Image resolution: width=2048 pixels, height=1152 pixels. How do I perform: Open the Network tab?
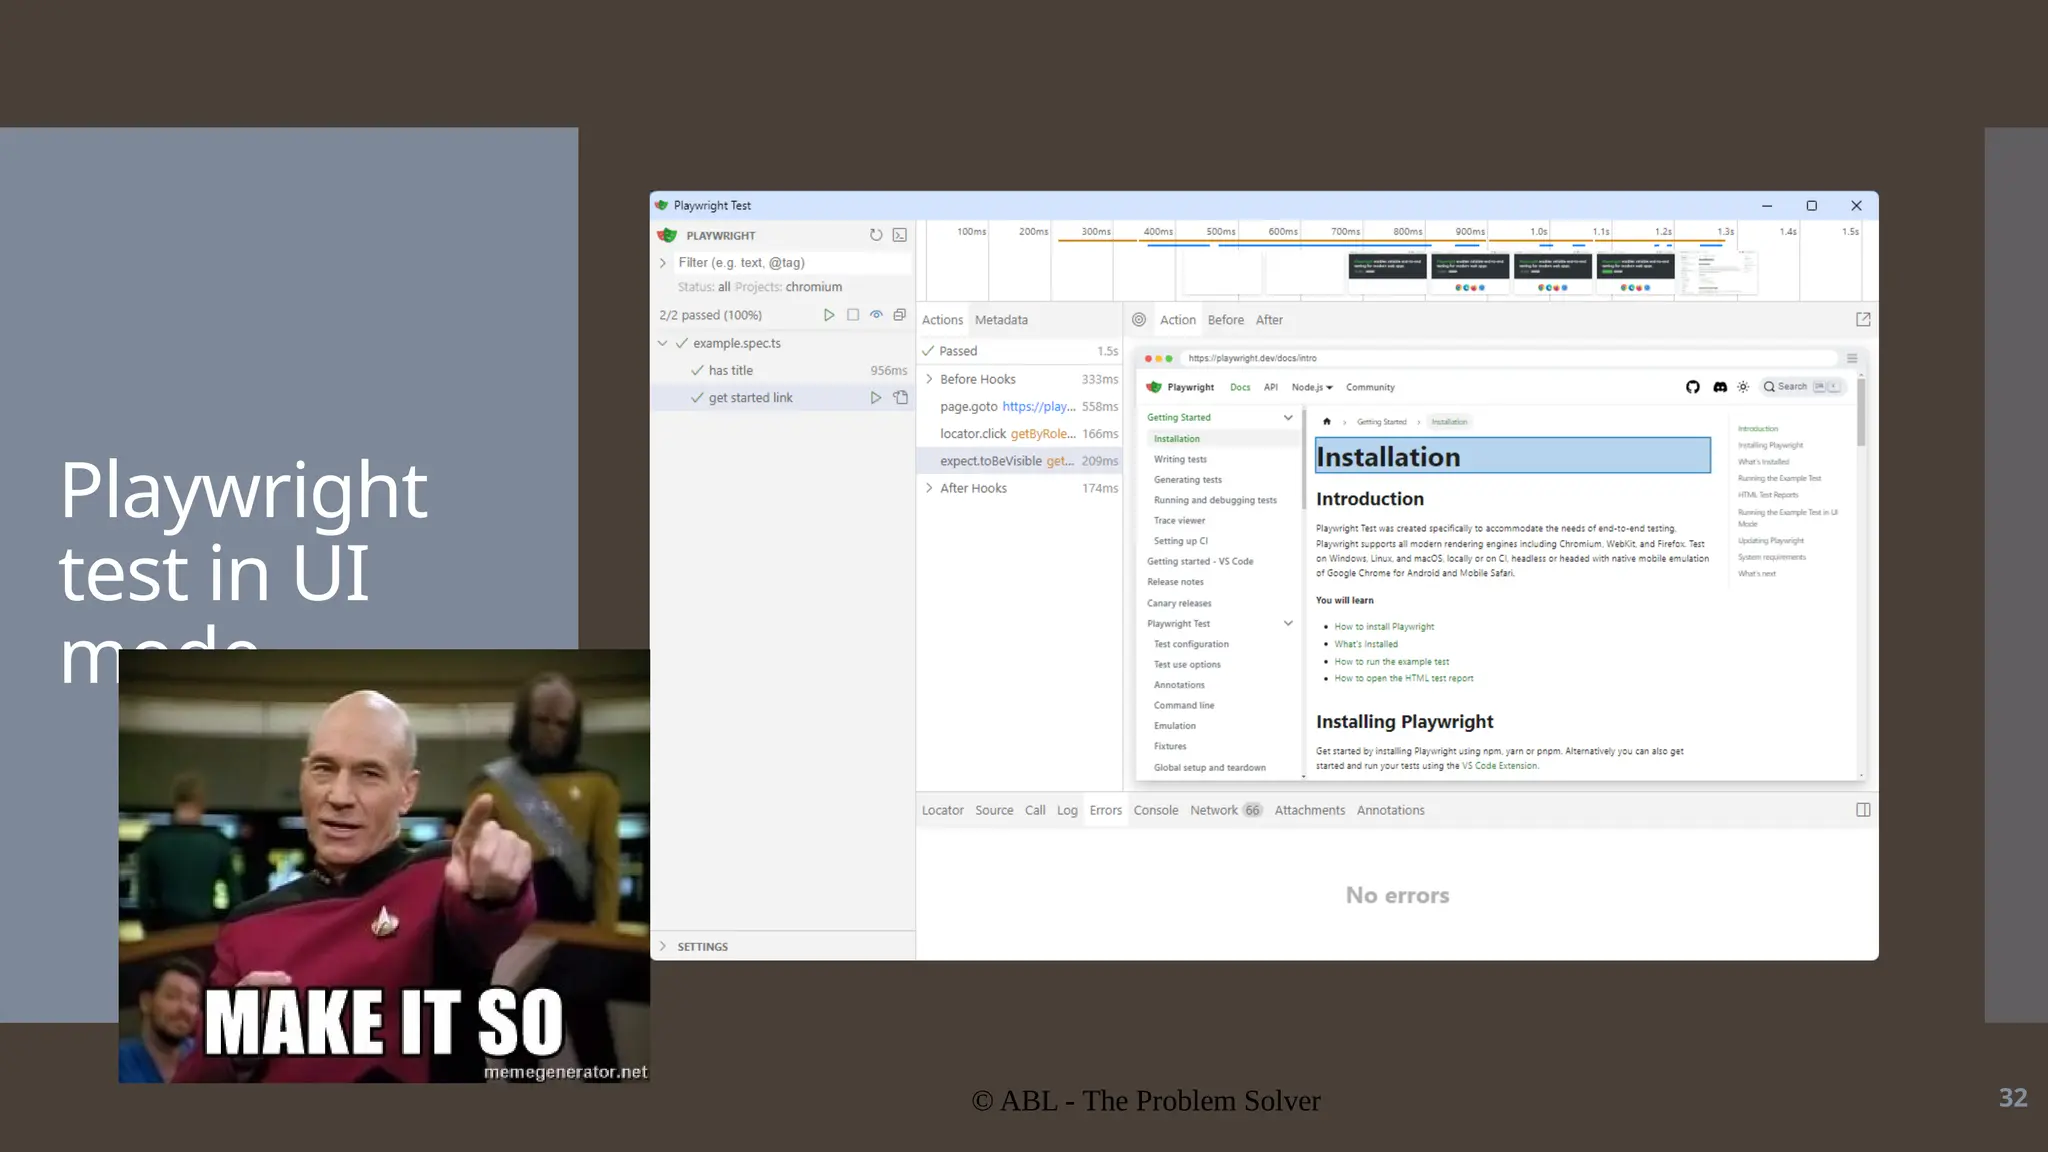(1213, 810)
